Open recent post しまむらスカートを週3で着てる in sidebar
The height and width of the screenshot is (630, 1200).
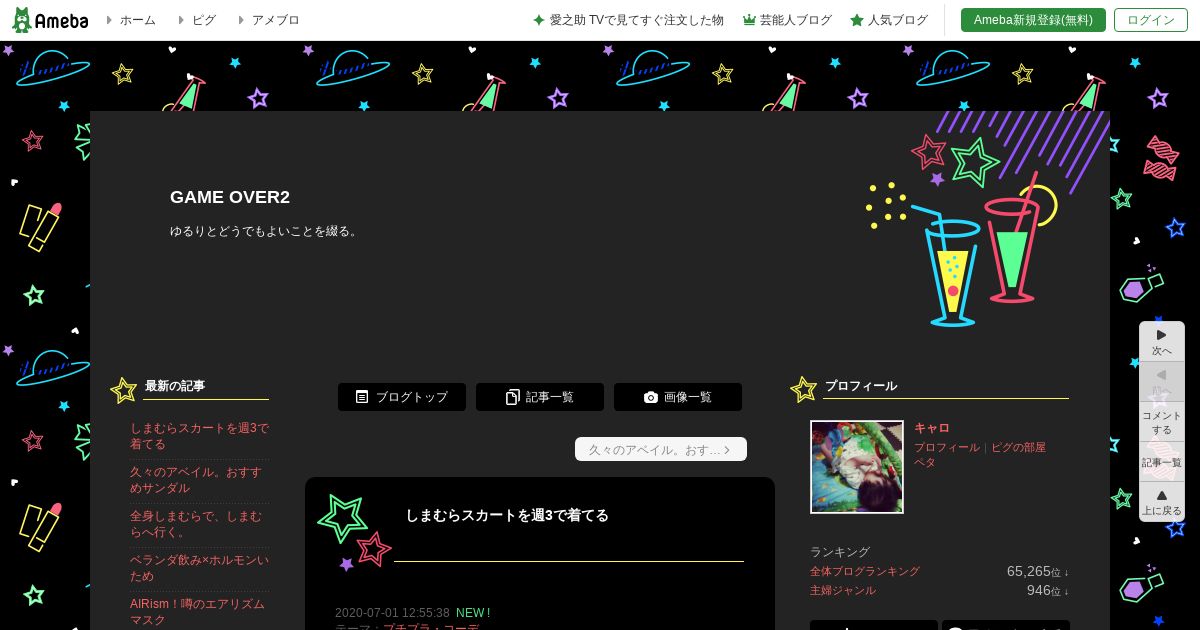click(199, 436)
